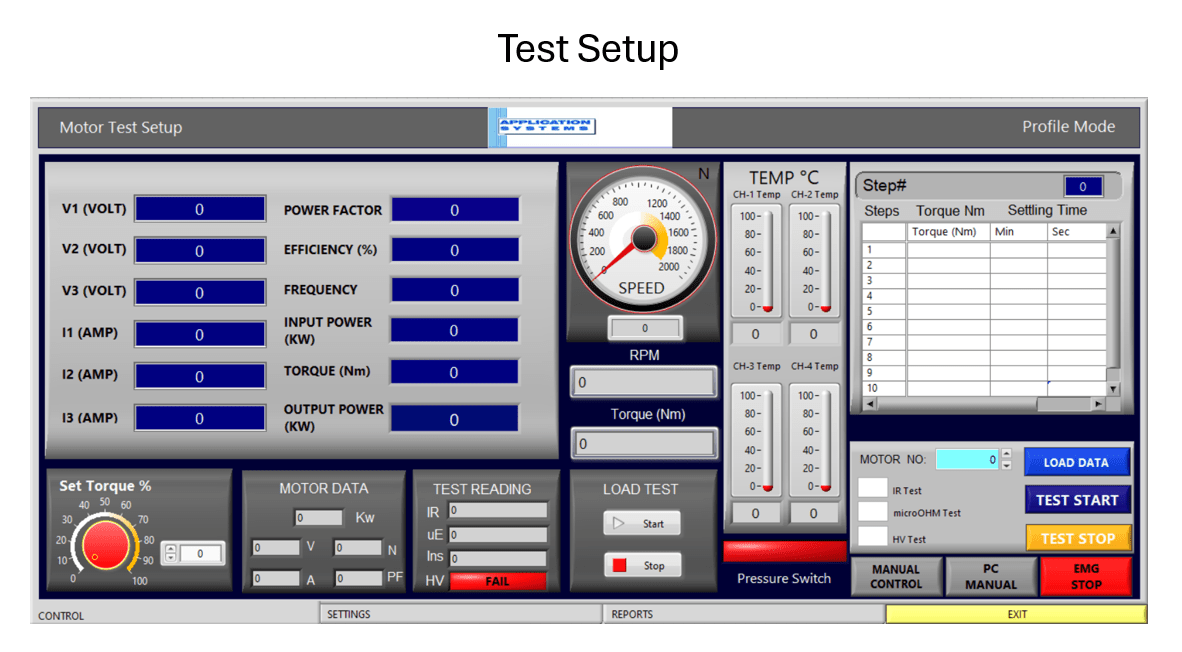The width and height of the screenshot is (1182, 652).
Task: Open the REPORTS tab
Action: 744,614
